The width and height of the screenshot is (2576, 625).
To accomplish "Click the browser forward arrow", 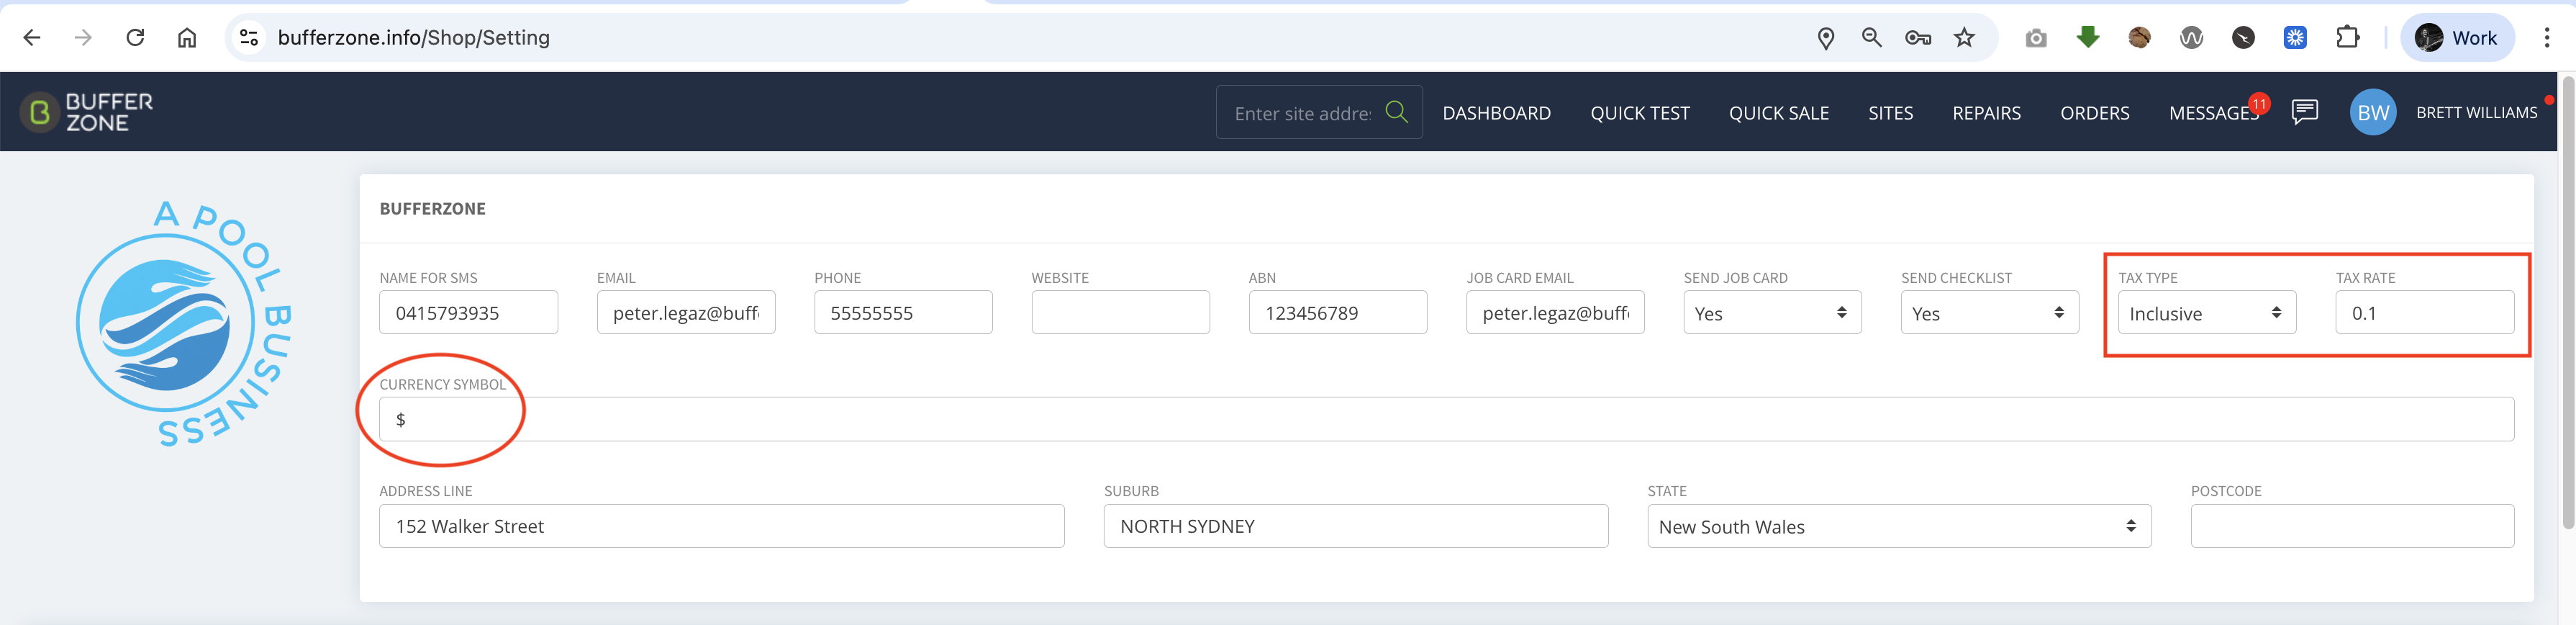I will tap(83, 38).
